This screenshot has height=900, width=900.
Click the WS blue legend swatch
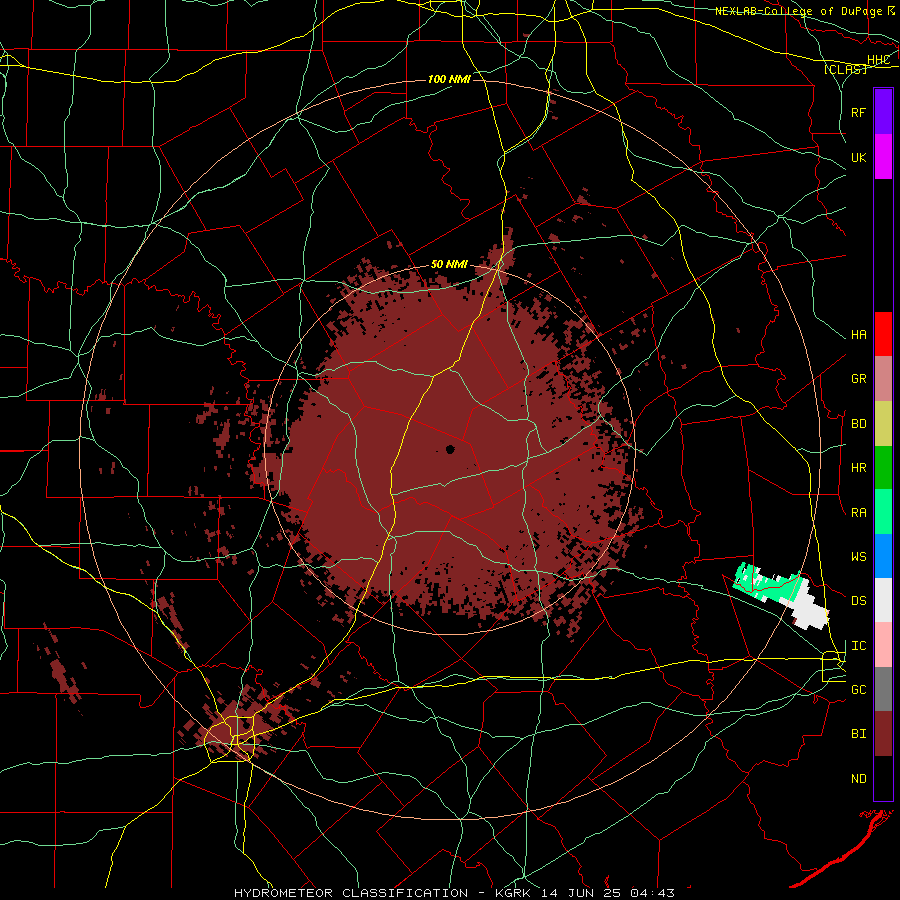(x=883, y=556)
